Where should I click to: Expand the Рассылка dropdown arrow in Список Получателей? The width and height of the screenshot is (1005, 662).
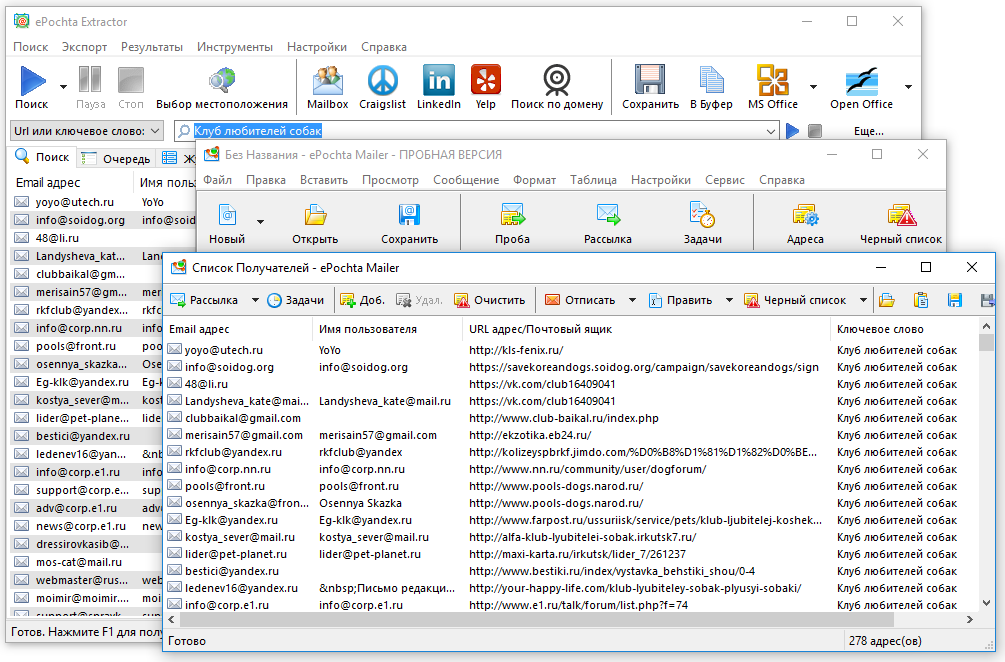coord(255,300)
